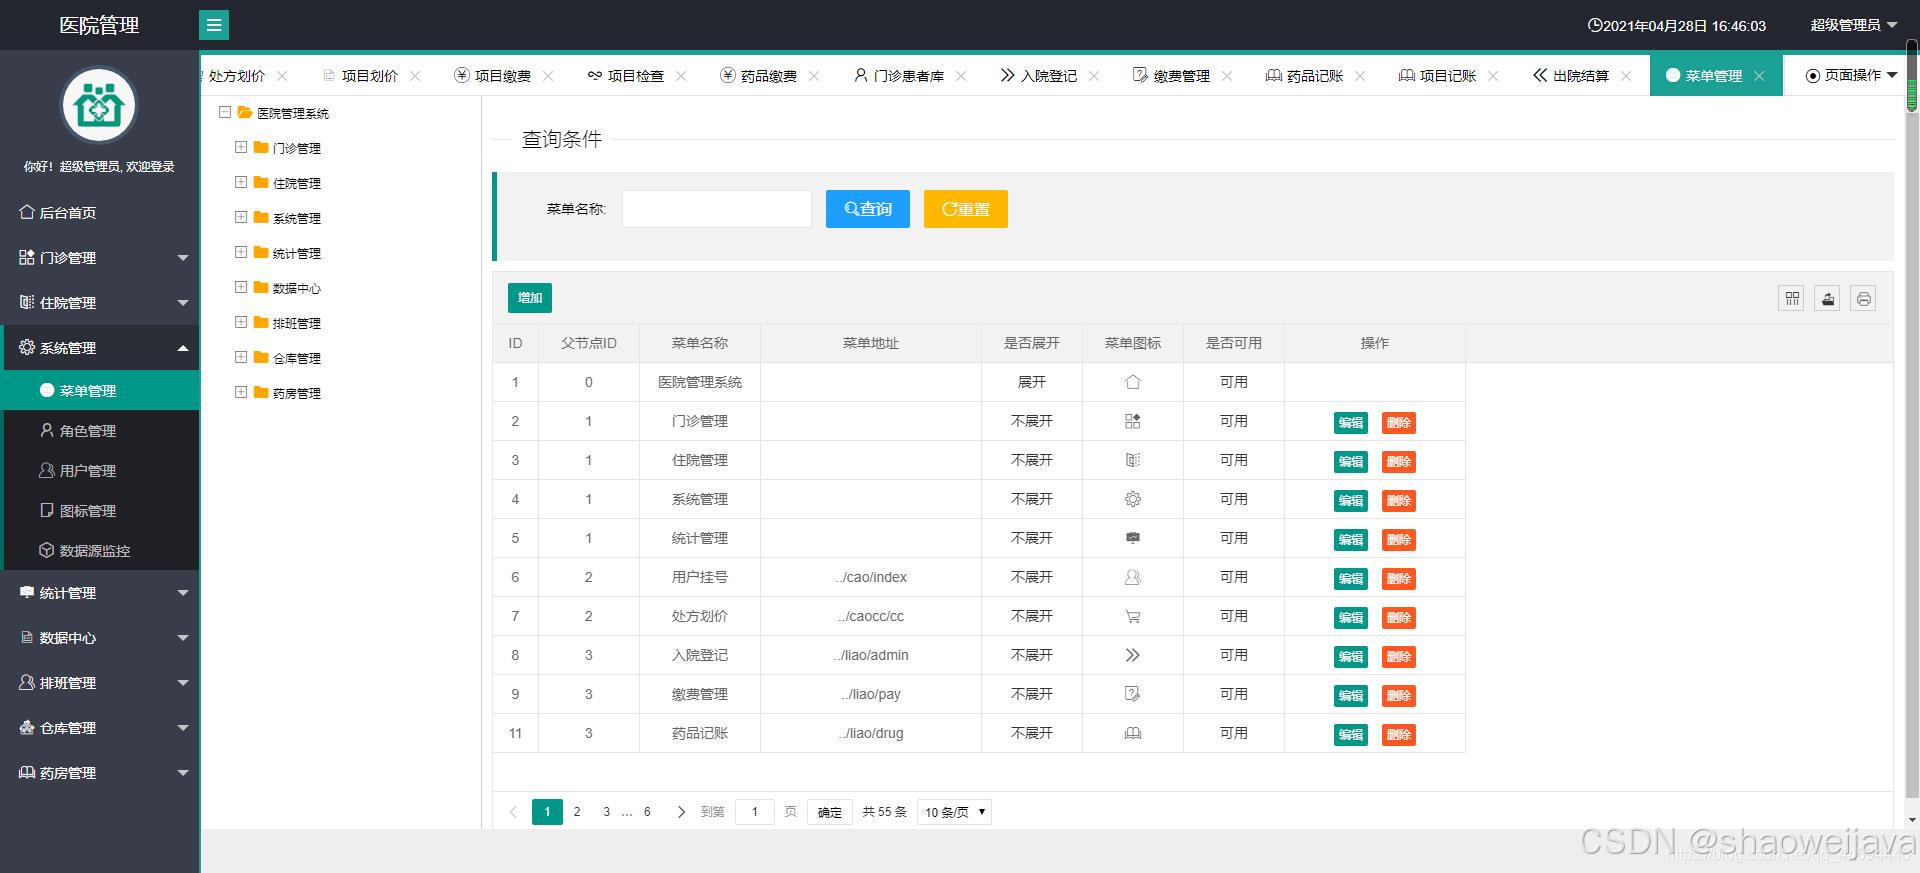The image size is (1920, 873).
Task: Click the hospital logo avatar
Action: tap(99, 105)
